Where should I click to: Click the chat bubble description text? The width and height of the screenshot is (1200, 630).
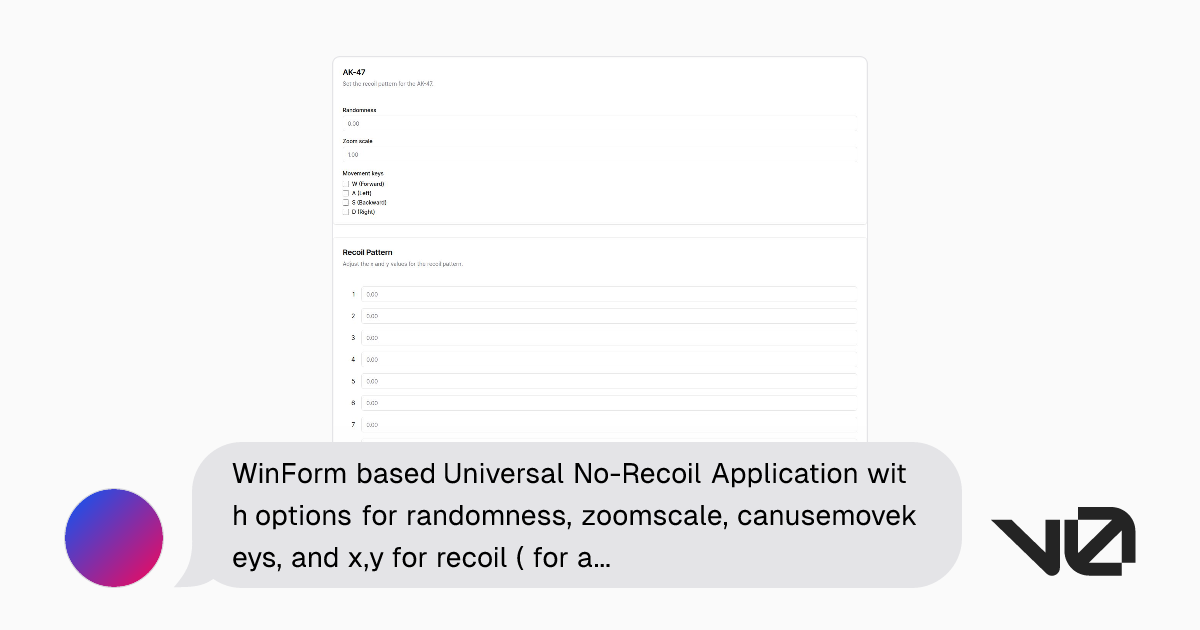[x=575, y=515]
